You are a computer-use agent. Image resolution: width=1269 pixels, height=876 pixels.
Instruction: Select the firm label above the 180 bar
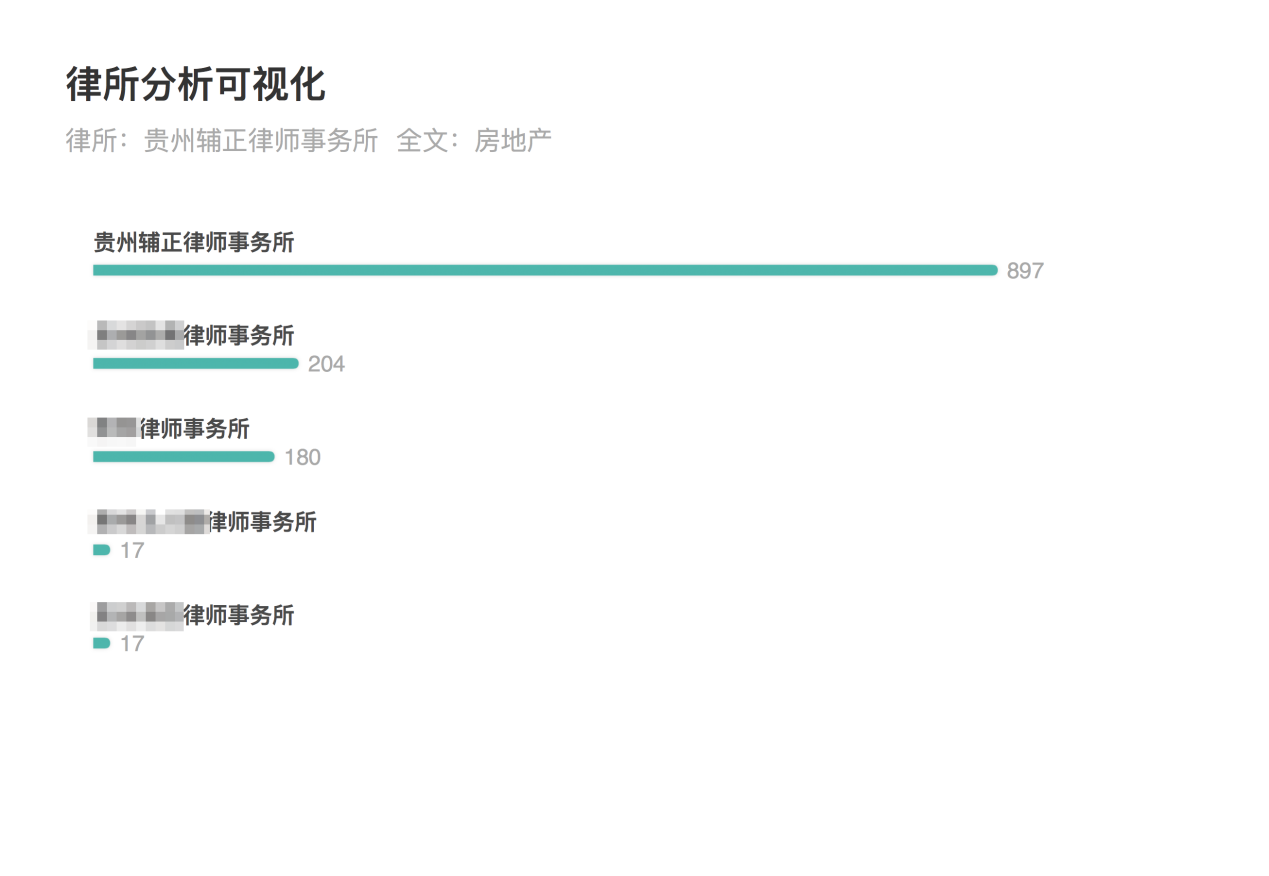pos(171,429)
